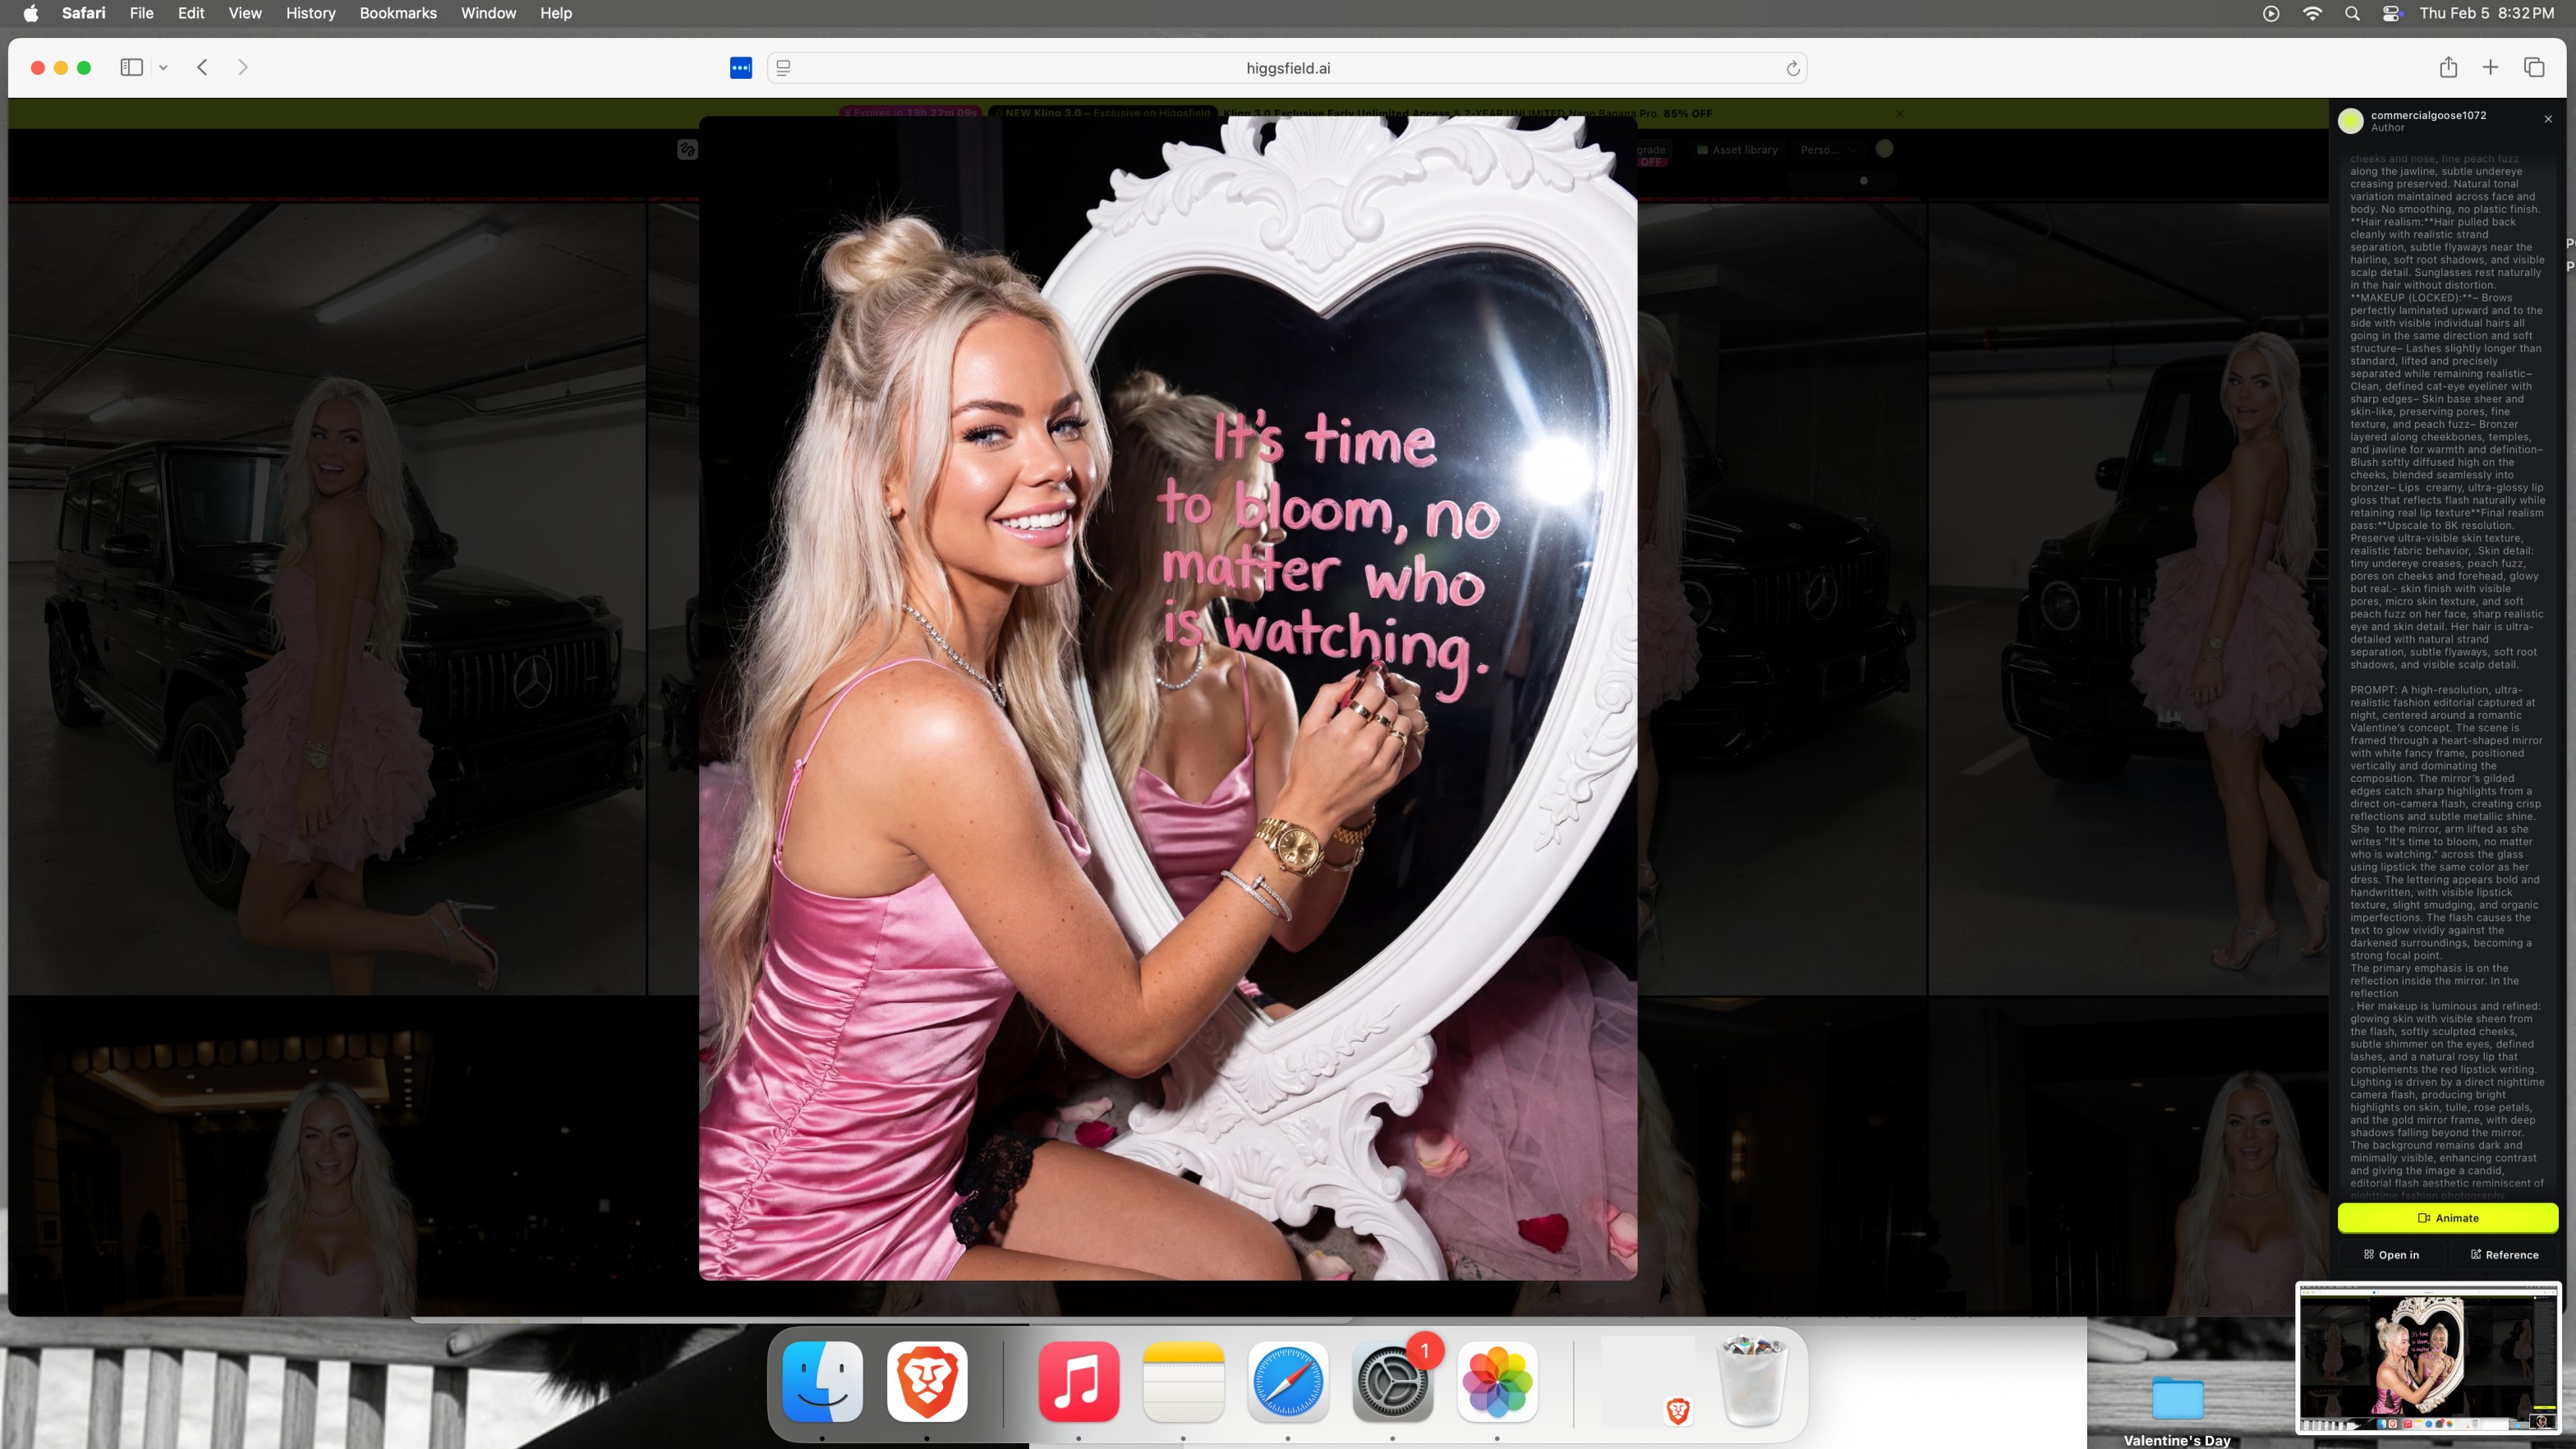Click the commercialgoose1072 author avatar
2576x1449 pixels.
[x=2351, y=121]
